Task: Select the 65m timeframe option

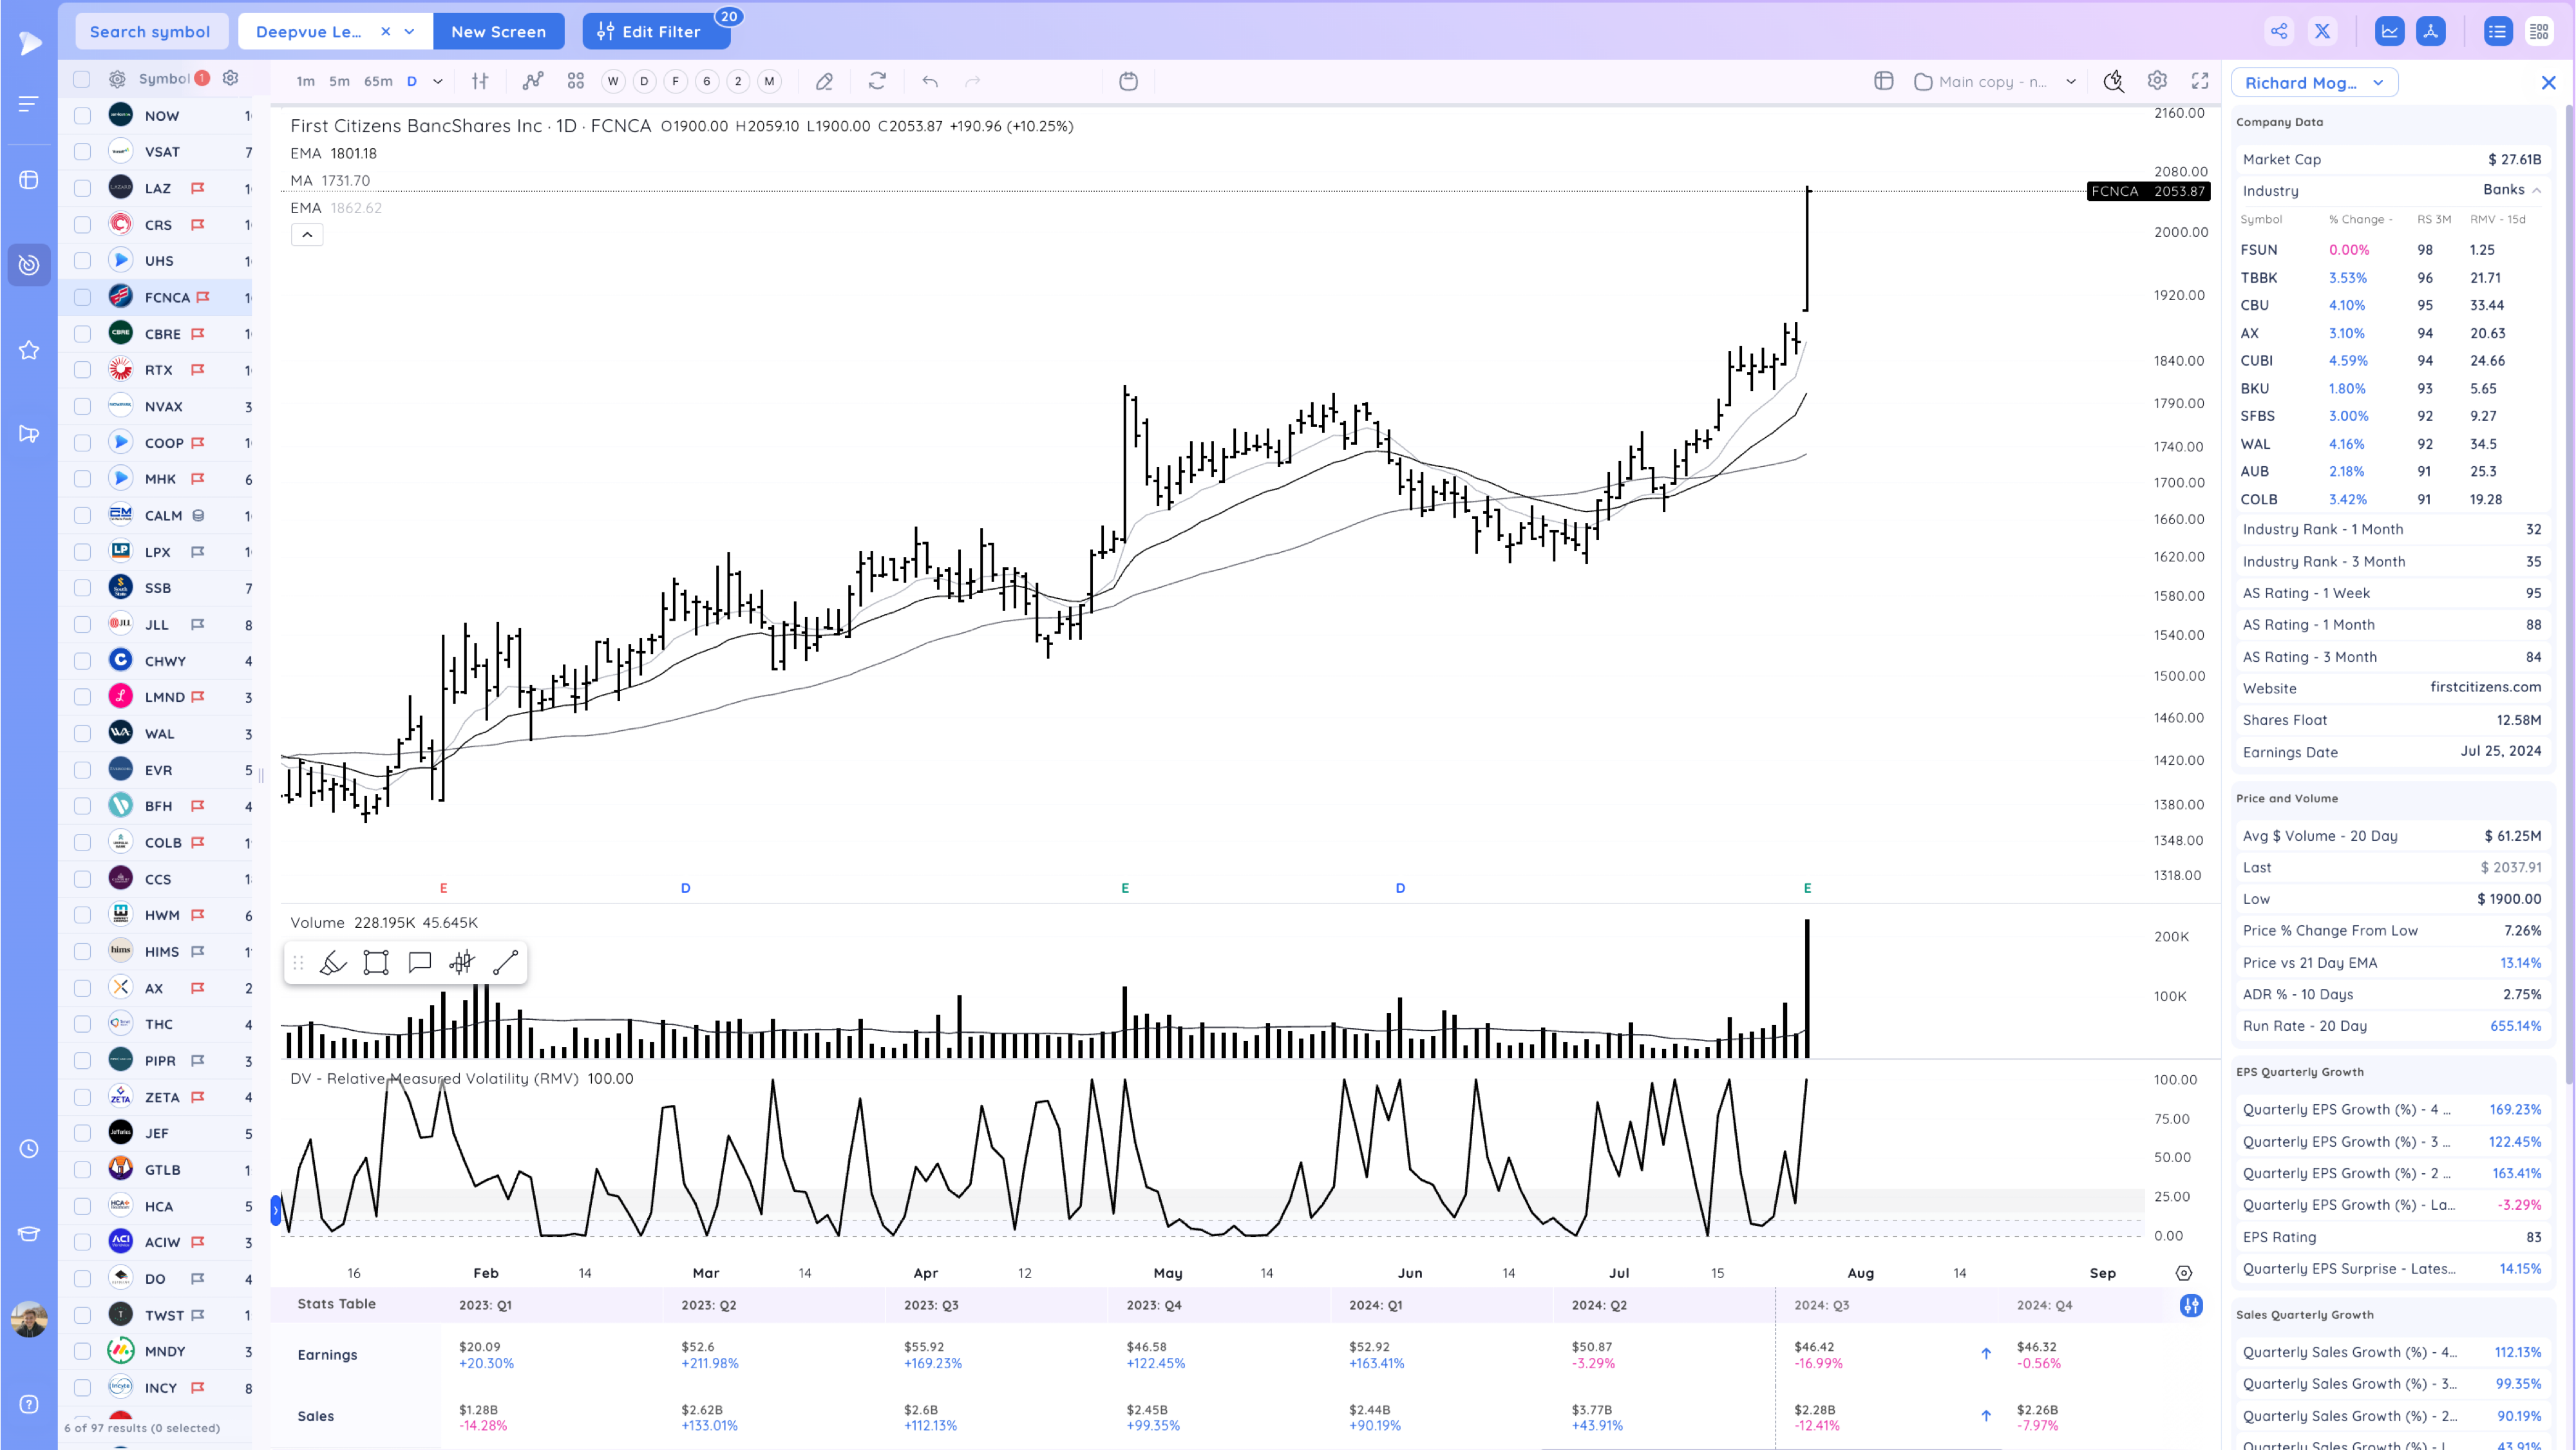Action: 378,81
